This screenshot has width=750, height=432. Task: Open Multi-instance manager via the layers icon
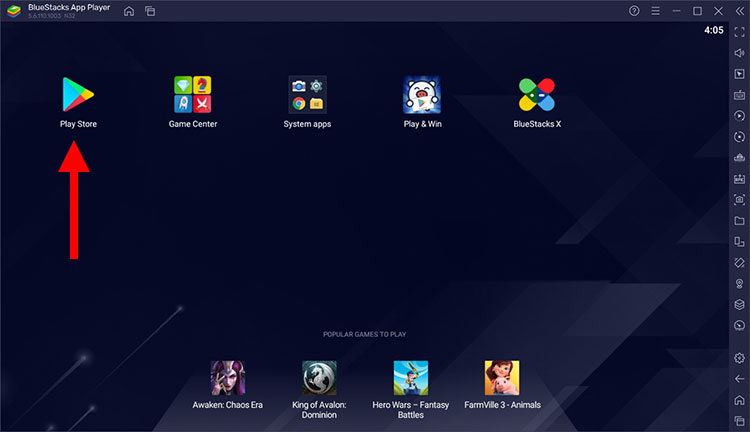(x=739, y=304)
